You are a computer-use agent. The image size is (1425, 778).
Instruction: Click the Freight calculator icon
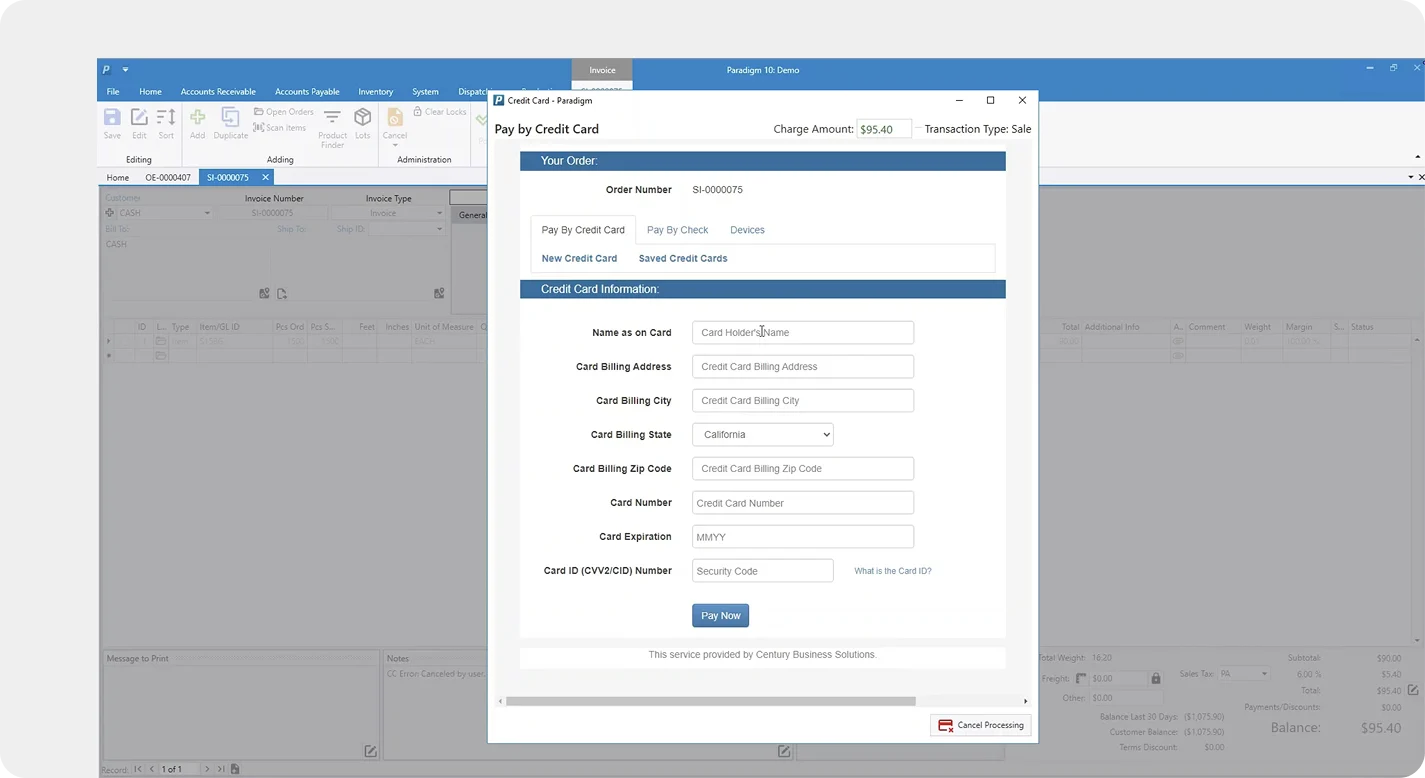point(1081,679)
